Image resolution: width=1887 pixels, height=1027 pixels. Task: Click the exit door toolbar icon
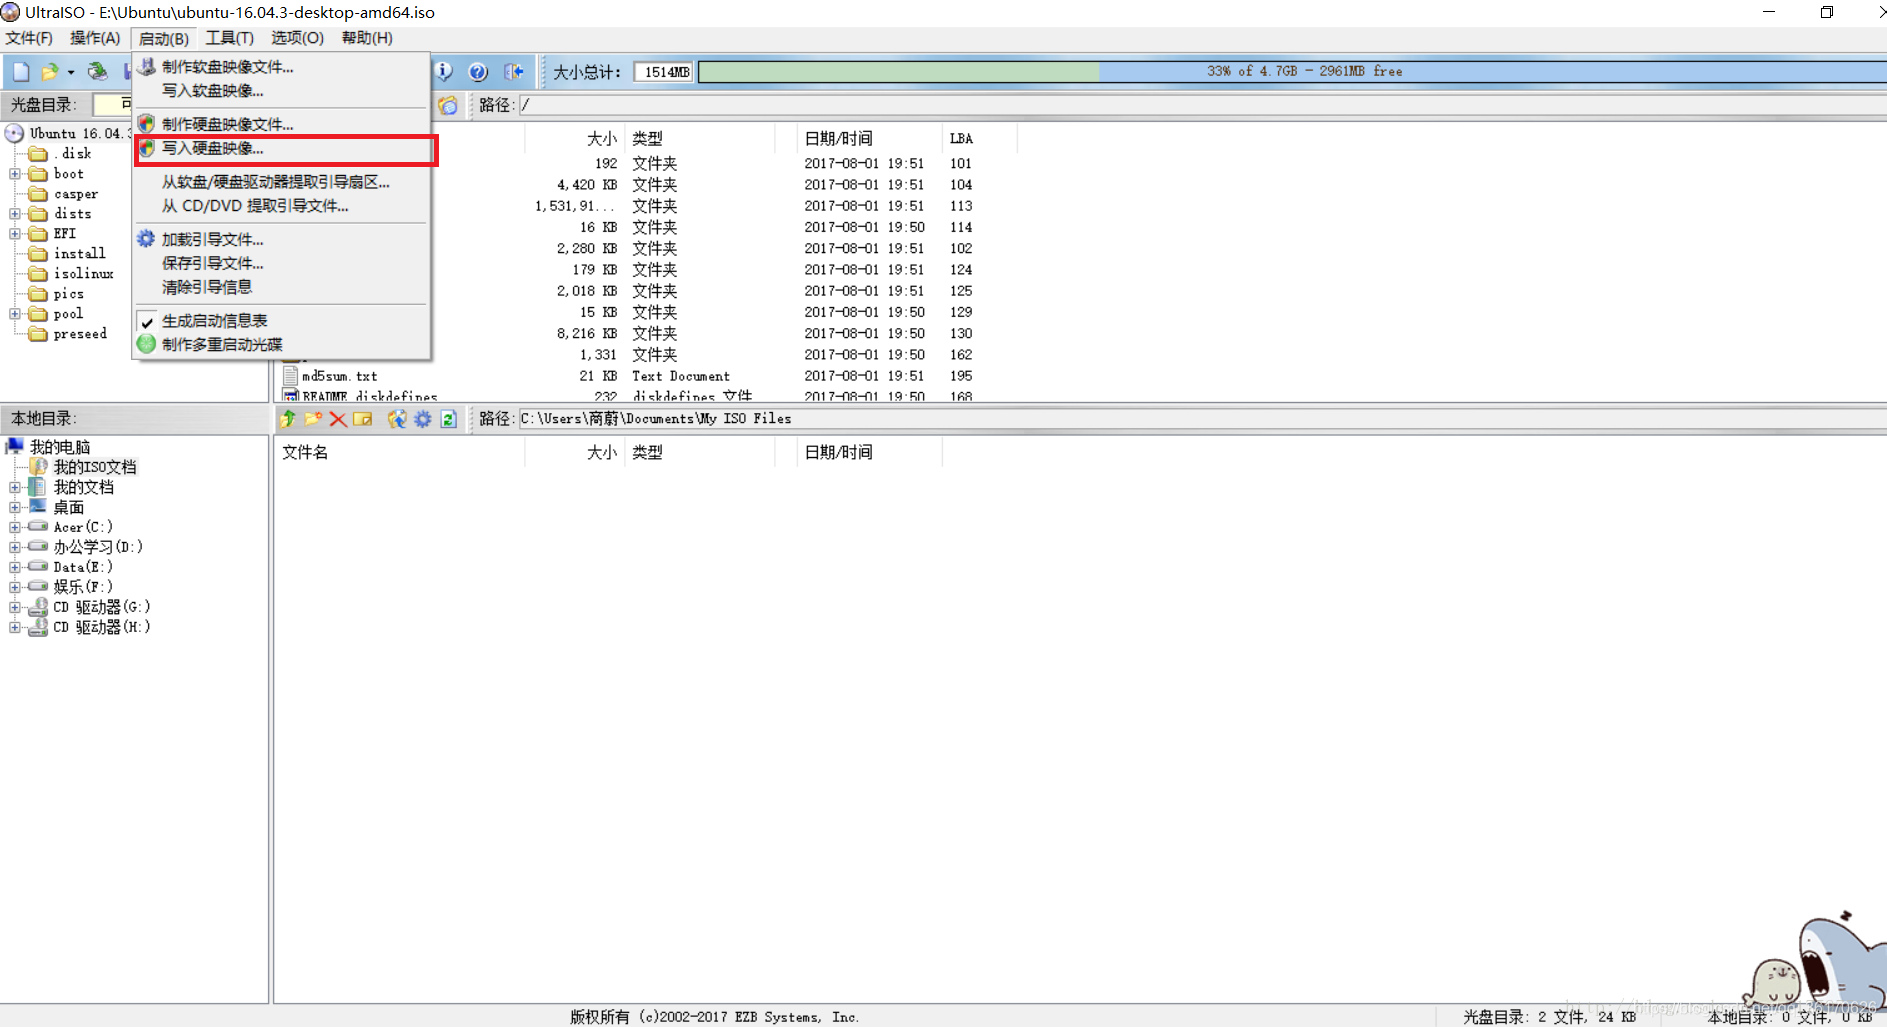[x=514, y=72]
